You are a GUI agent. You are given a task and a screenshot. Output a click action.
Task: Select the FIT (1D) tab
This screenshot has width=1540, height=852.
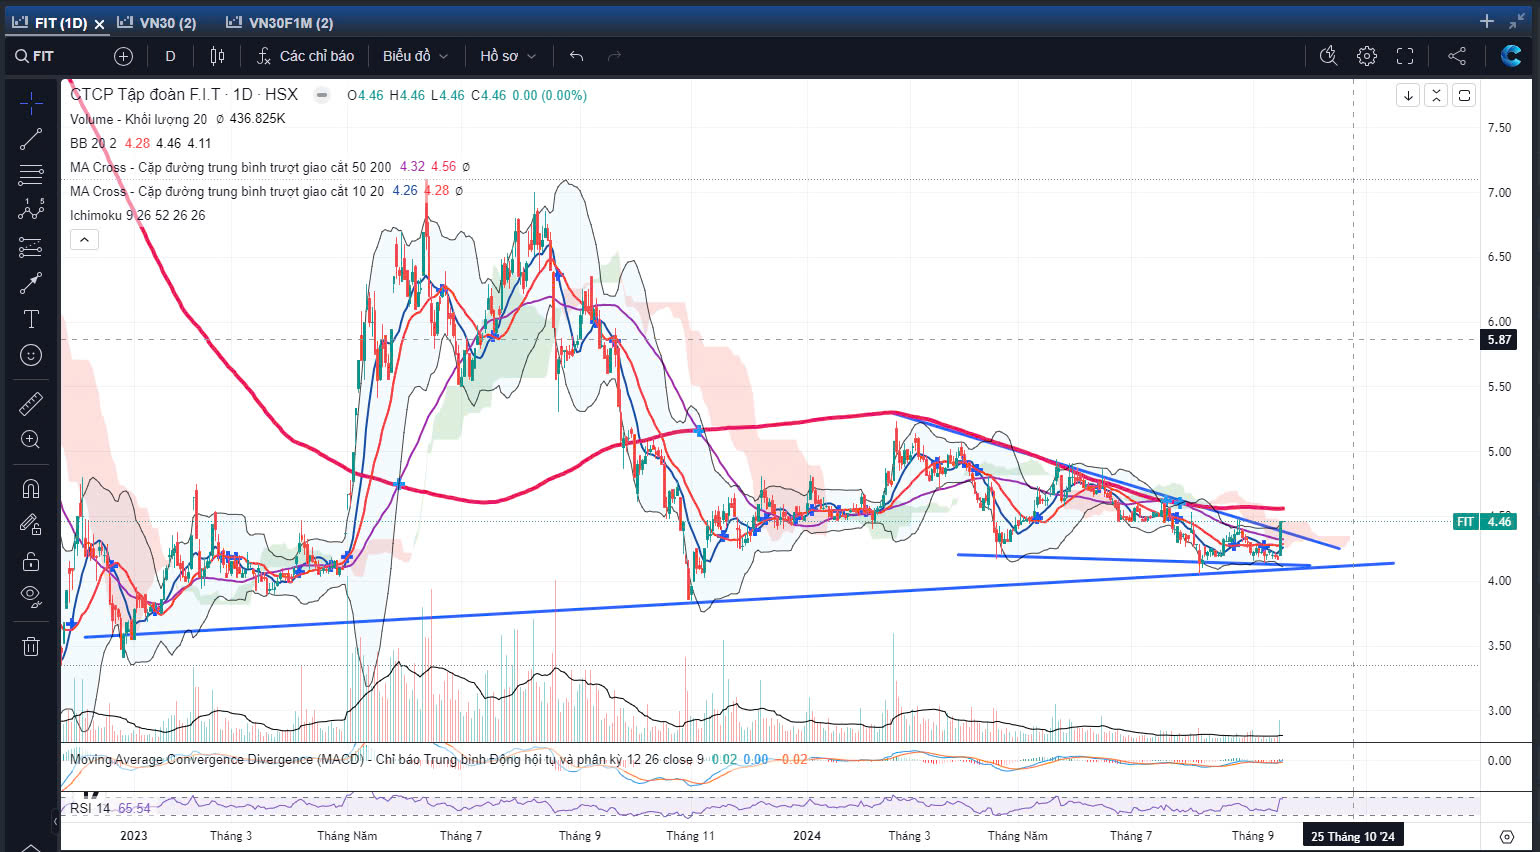click(51, 22)
